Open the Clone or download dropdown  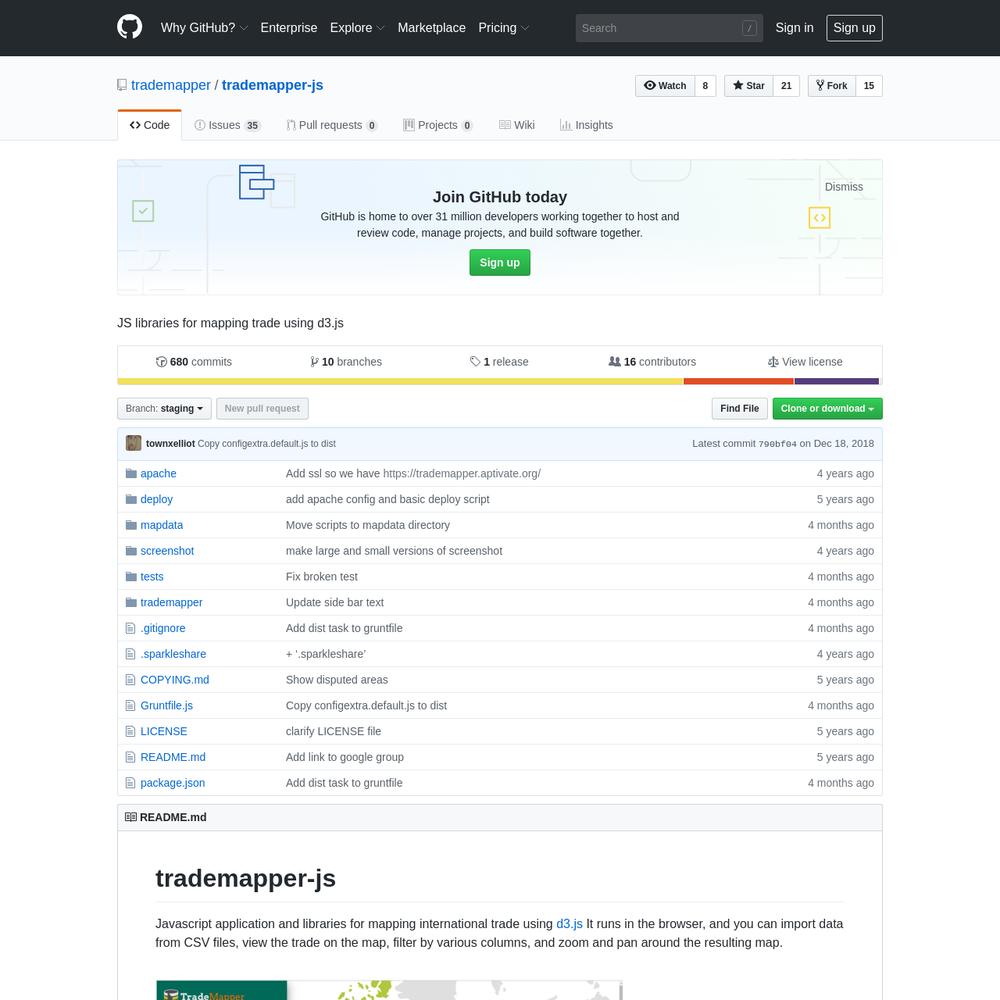pyautogui.click(x=827, y=408)
